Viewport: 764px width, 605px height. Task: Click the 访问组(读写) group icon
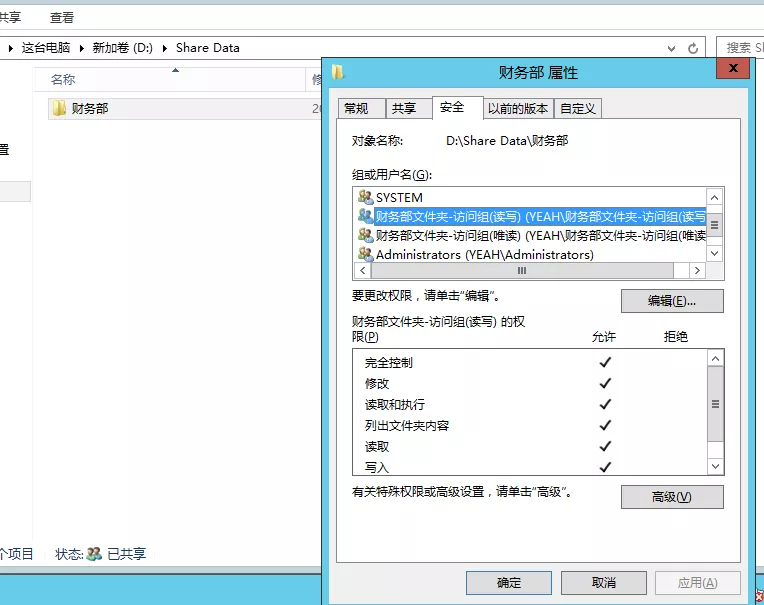point(365,216)
